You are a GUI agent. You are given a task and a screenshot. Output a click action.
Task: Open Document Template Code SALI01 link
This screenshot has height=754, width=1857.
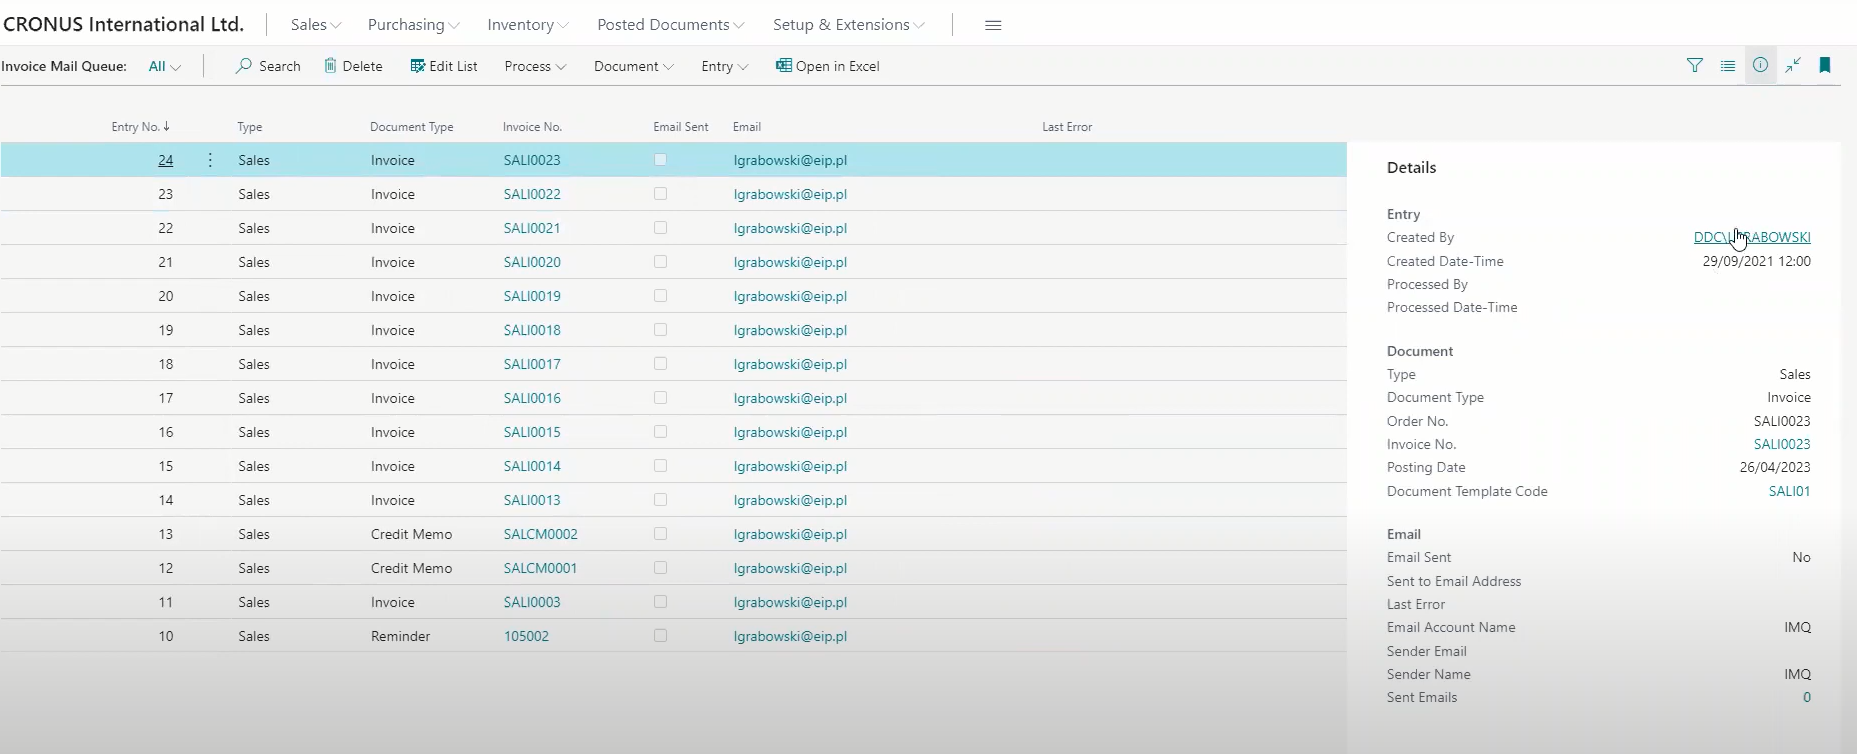tap(1789, 492)
